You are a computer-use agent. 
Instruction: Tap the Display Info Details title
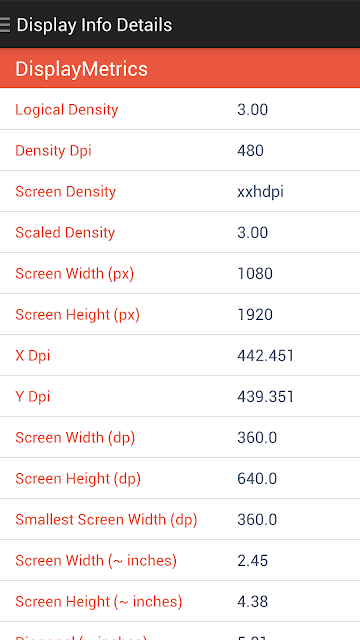click(x=94, y=25)
